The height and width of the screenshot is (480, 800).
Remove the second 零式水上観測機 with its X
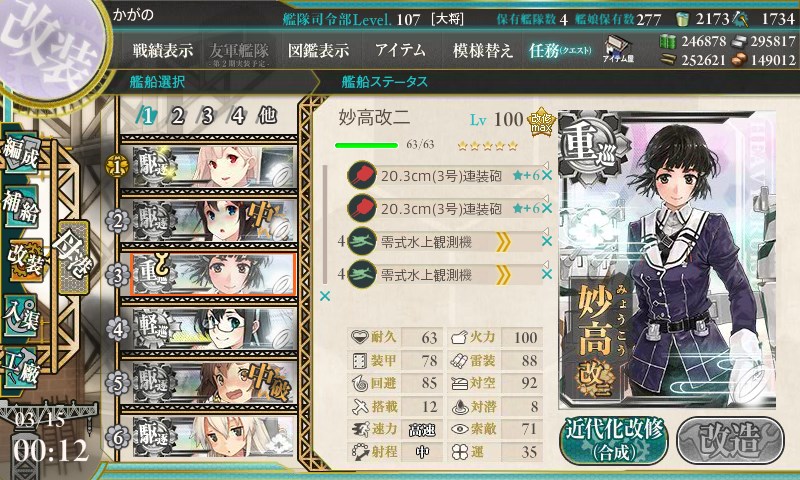[546, 274]
